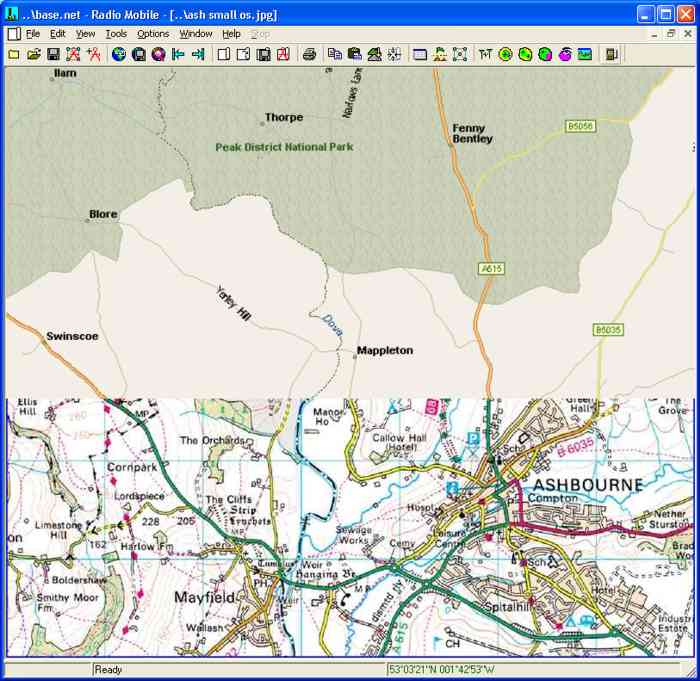
Task: Print the map using the printer icon
Action: (309, 54)
